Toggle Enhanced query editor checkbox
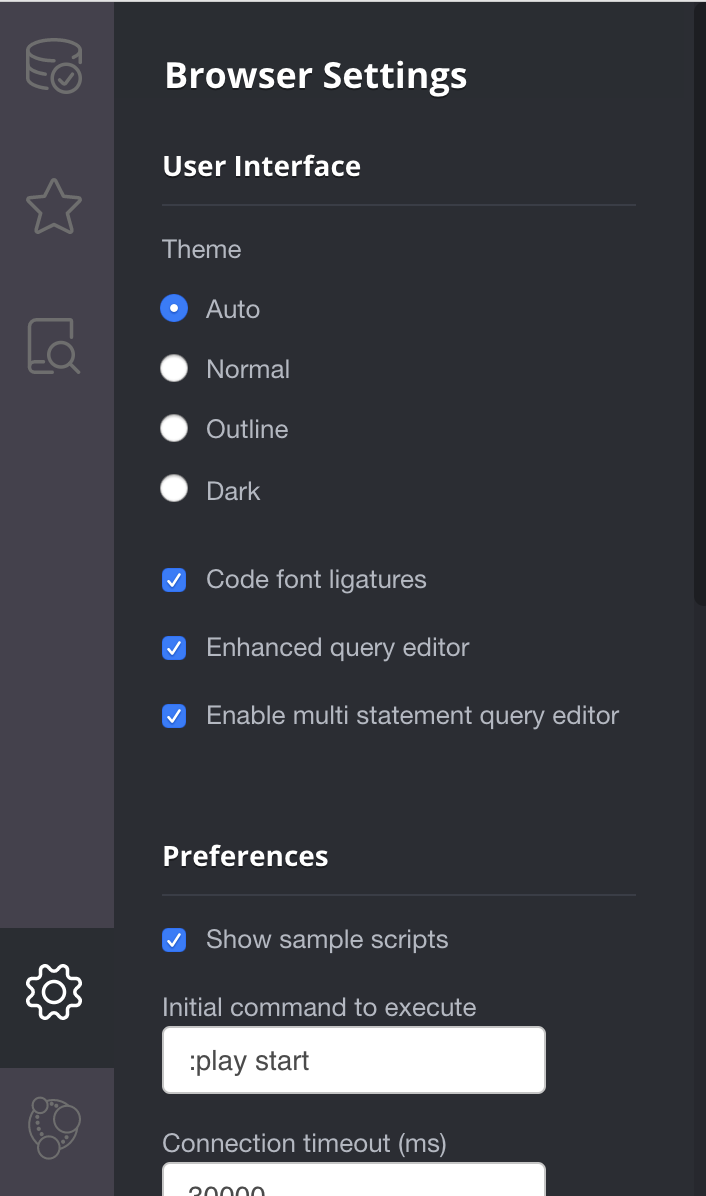The height and width of the screenshot is (1196, 706). [x=174, y=648]
